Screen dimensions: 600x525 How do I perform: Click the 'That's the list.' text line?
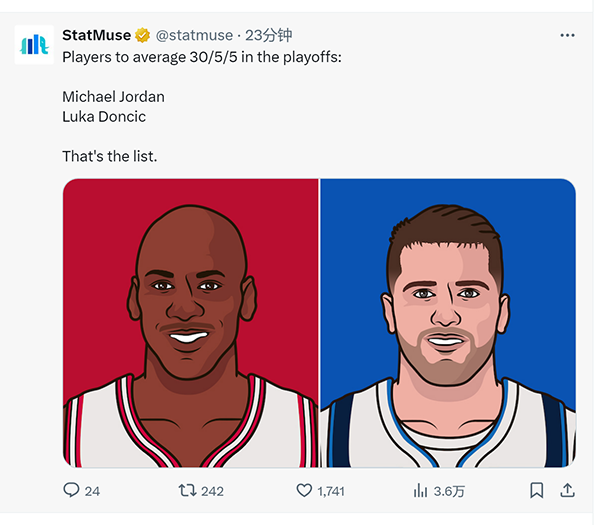point(110,156)
